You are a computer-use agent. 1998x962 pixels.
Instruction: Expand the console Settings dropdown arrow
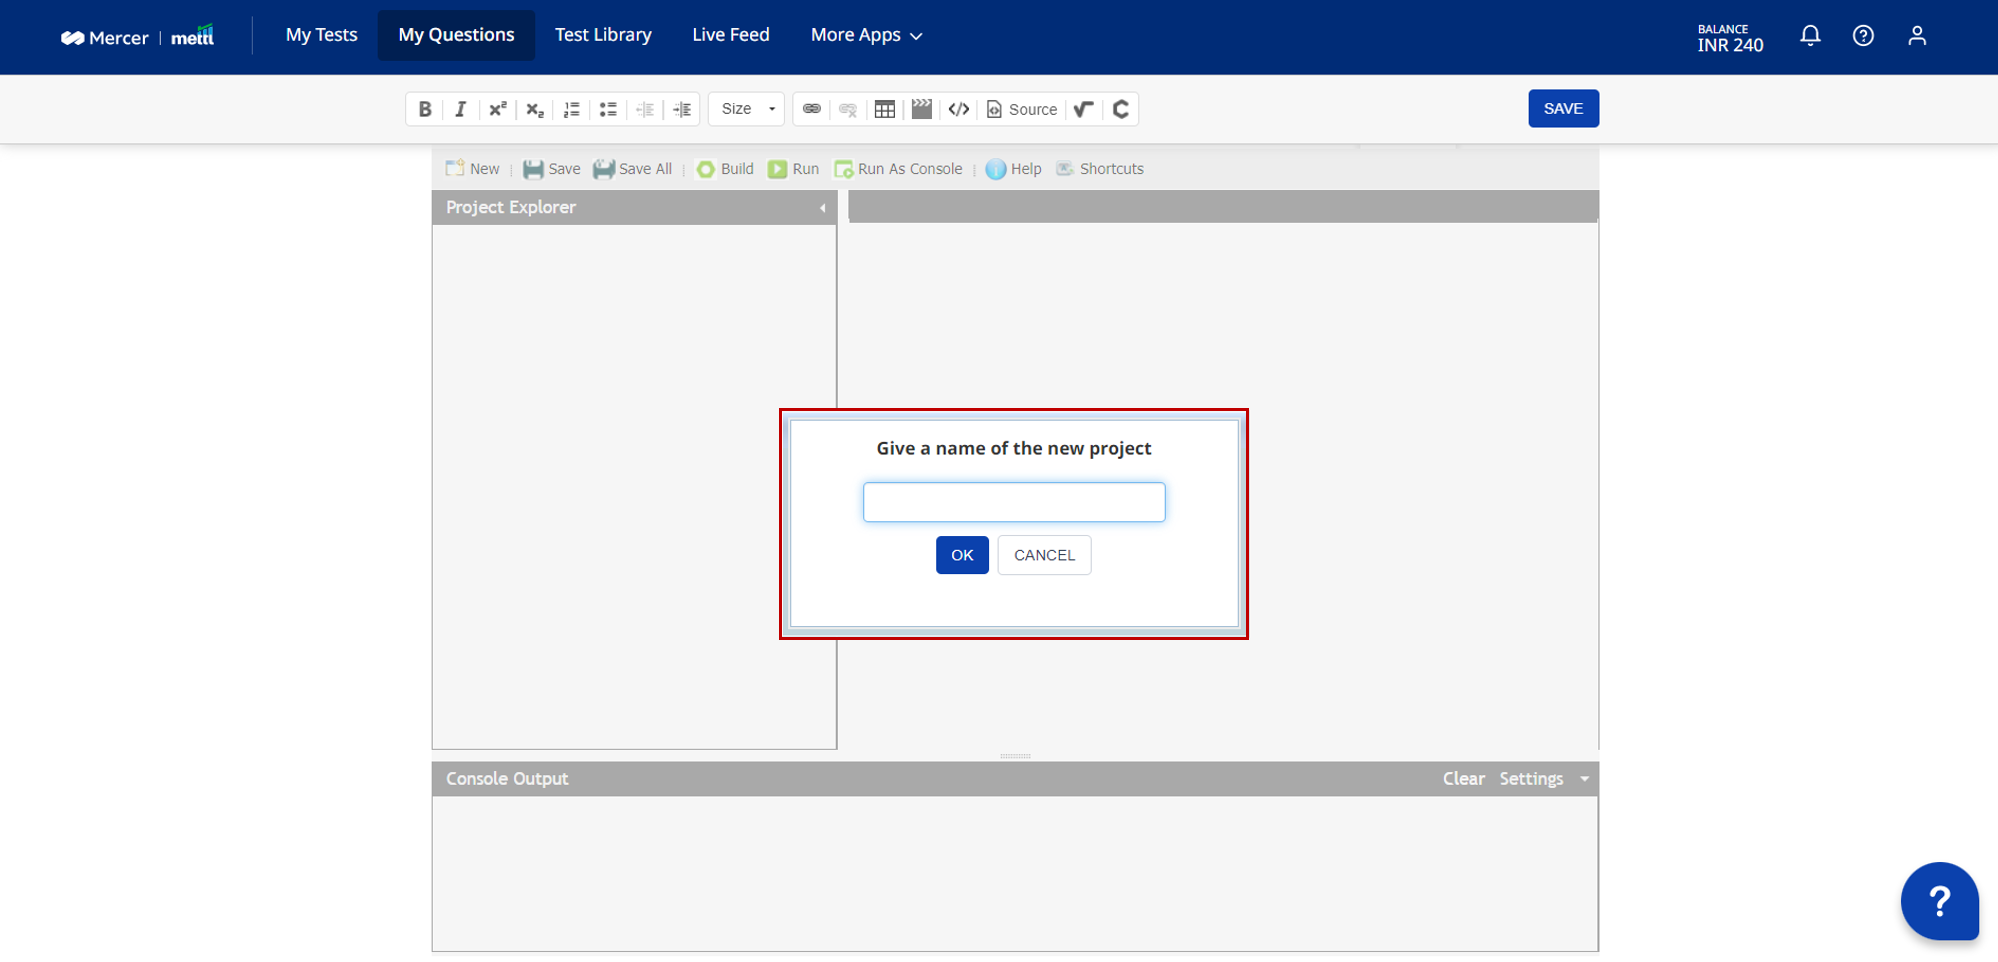1584,779
